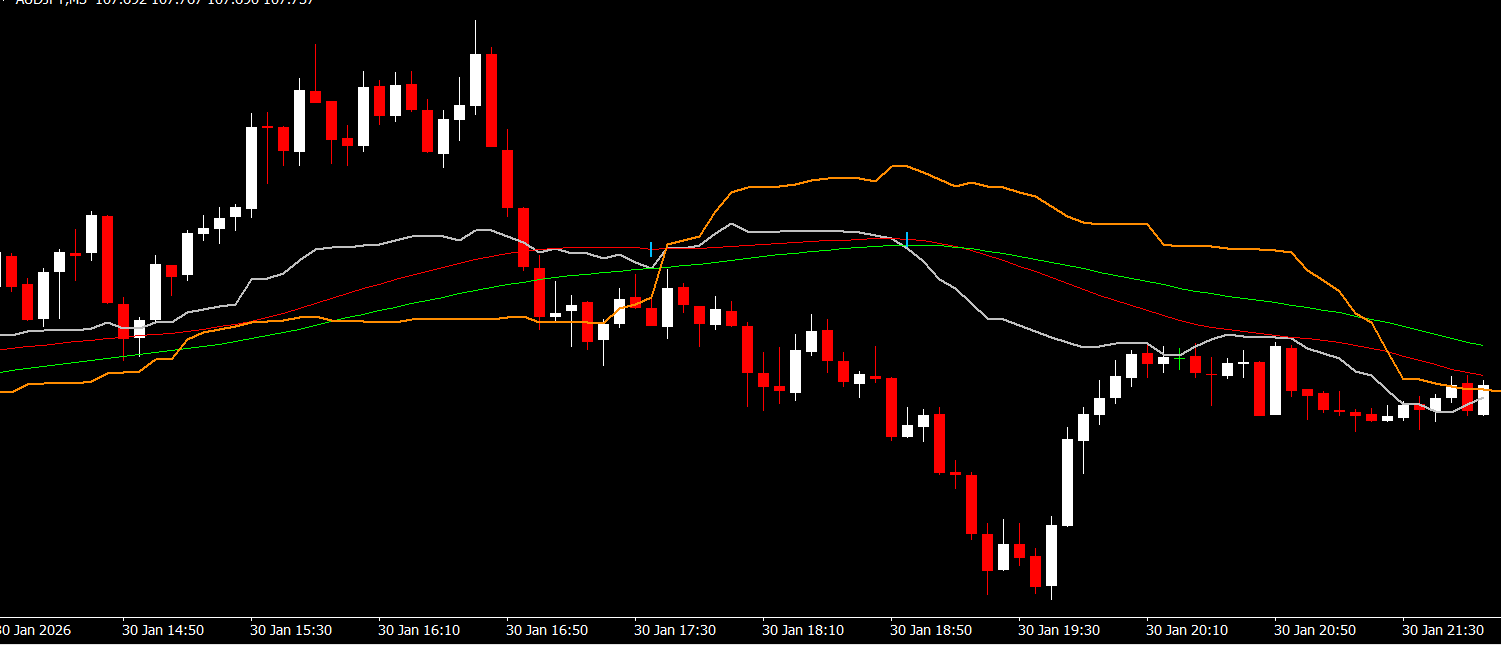
Task: Click the tall white rally candle at 19:30
Action: (1067, 482)
